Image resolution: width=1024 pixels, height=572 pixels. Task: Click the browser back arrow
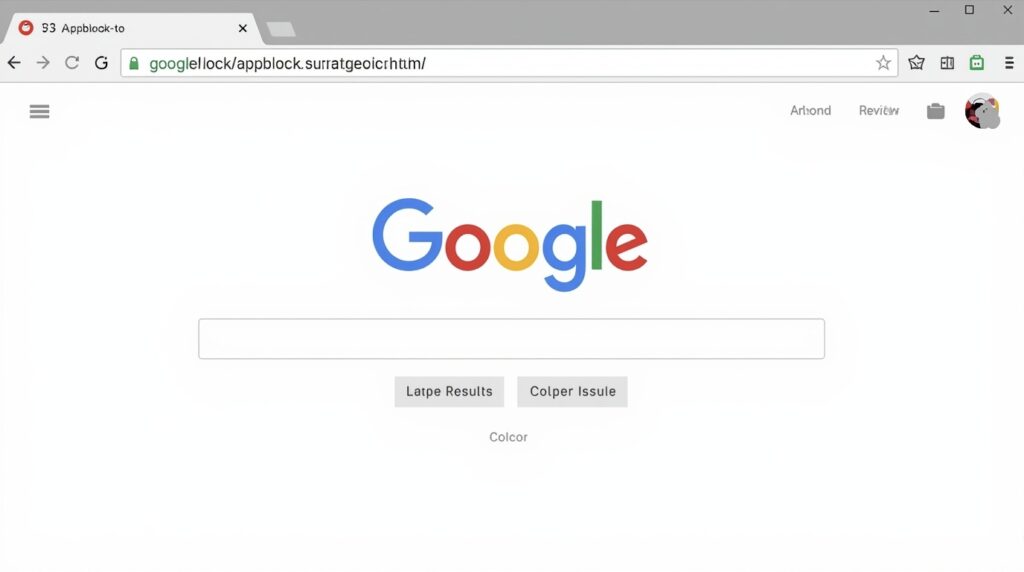tap(14, 63)
